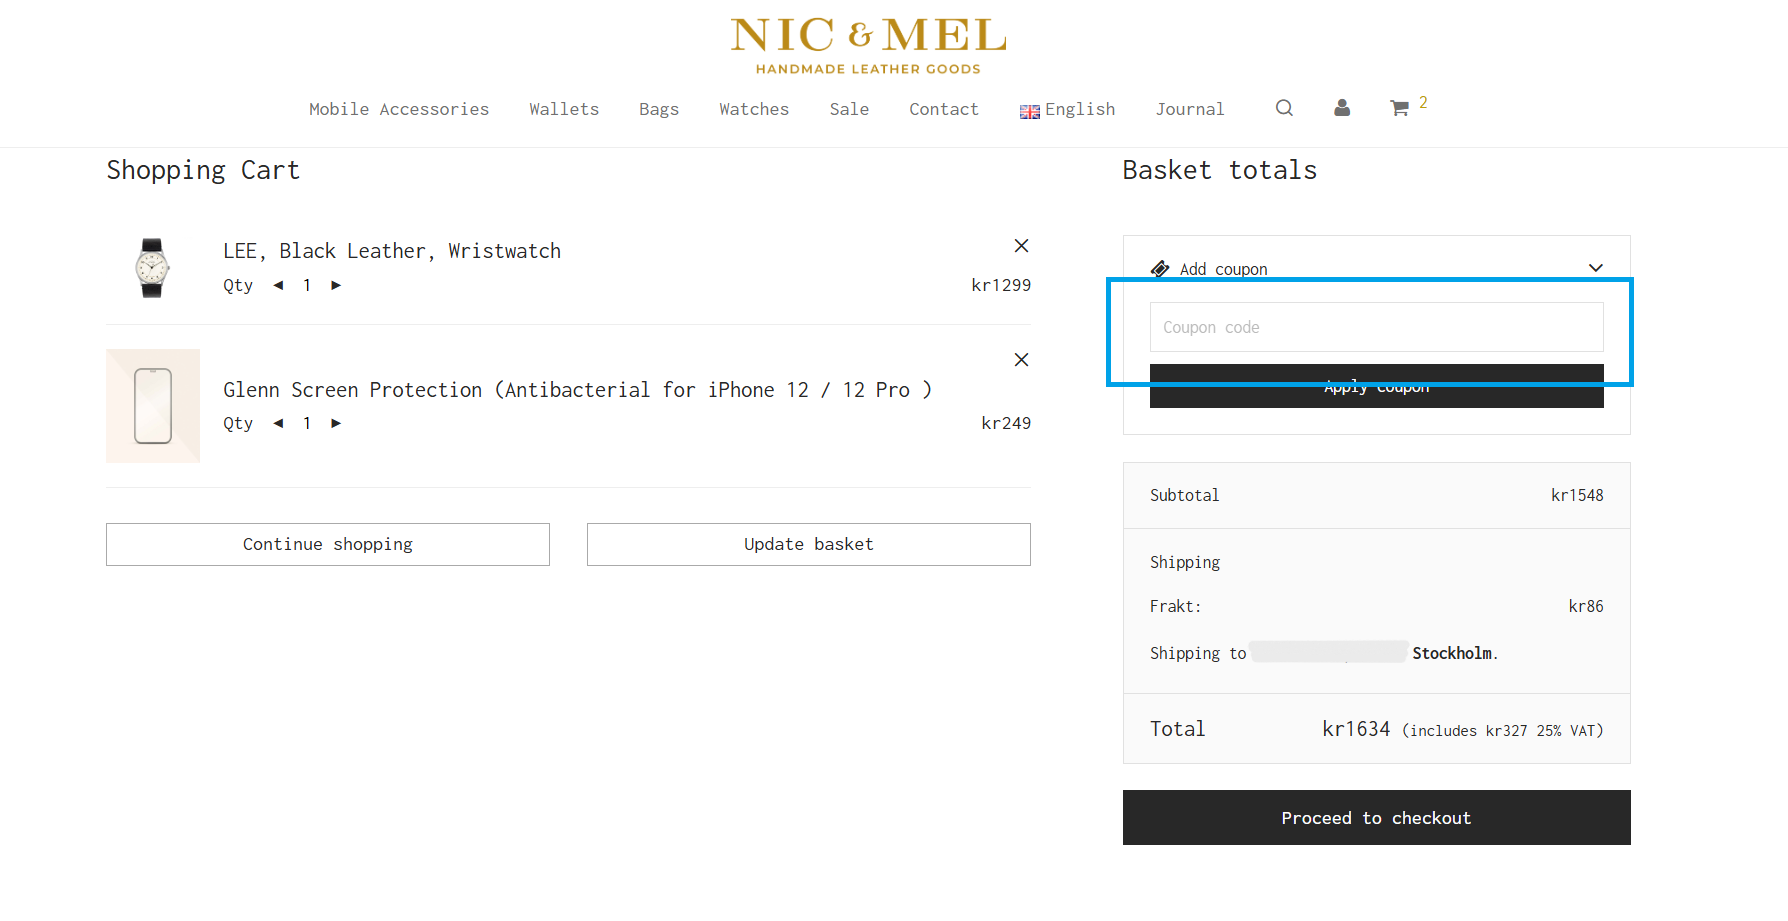Click the coupon tag icon
The height and width of the screenshot is (921, 1788).
point(1160,269)
